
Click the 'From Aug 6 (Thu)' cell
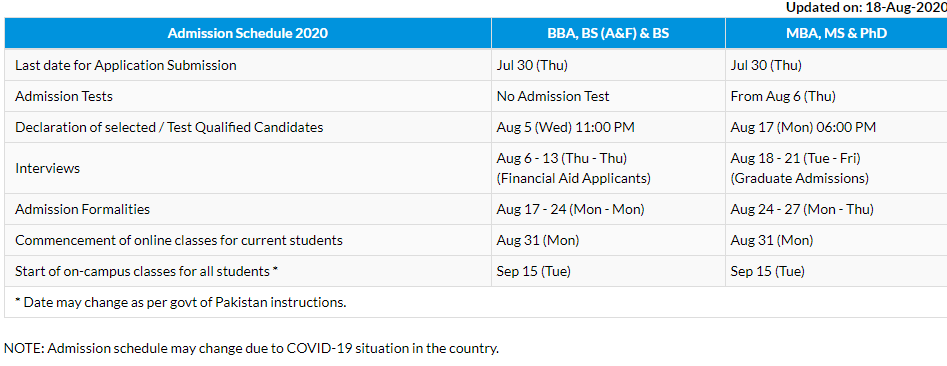pyautogui.click(x=836, y=96)
